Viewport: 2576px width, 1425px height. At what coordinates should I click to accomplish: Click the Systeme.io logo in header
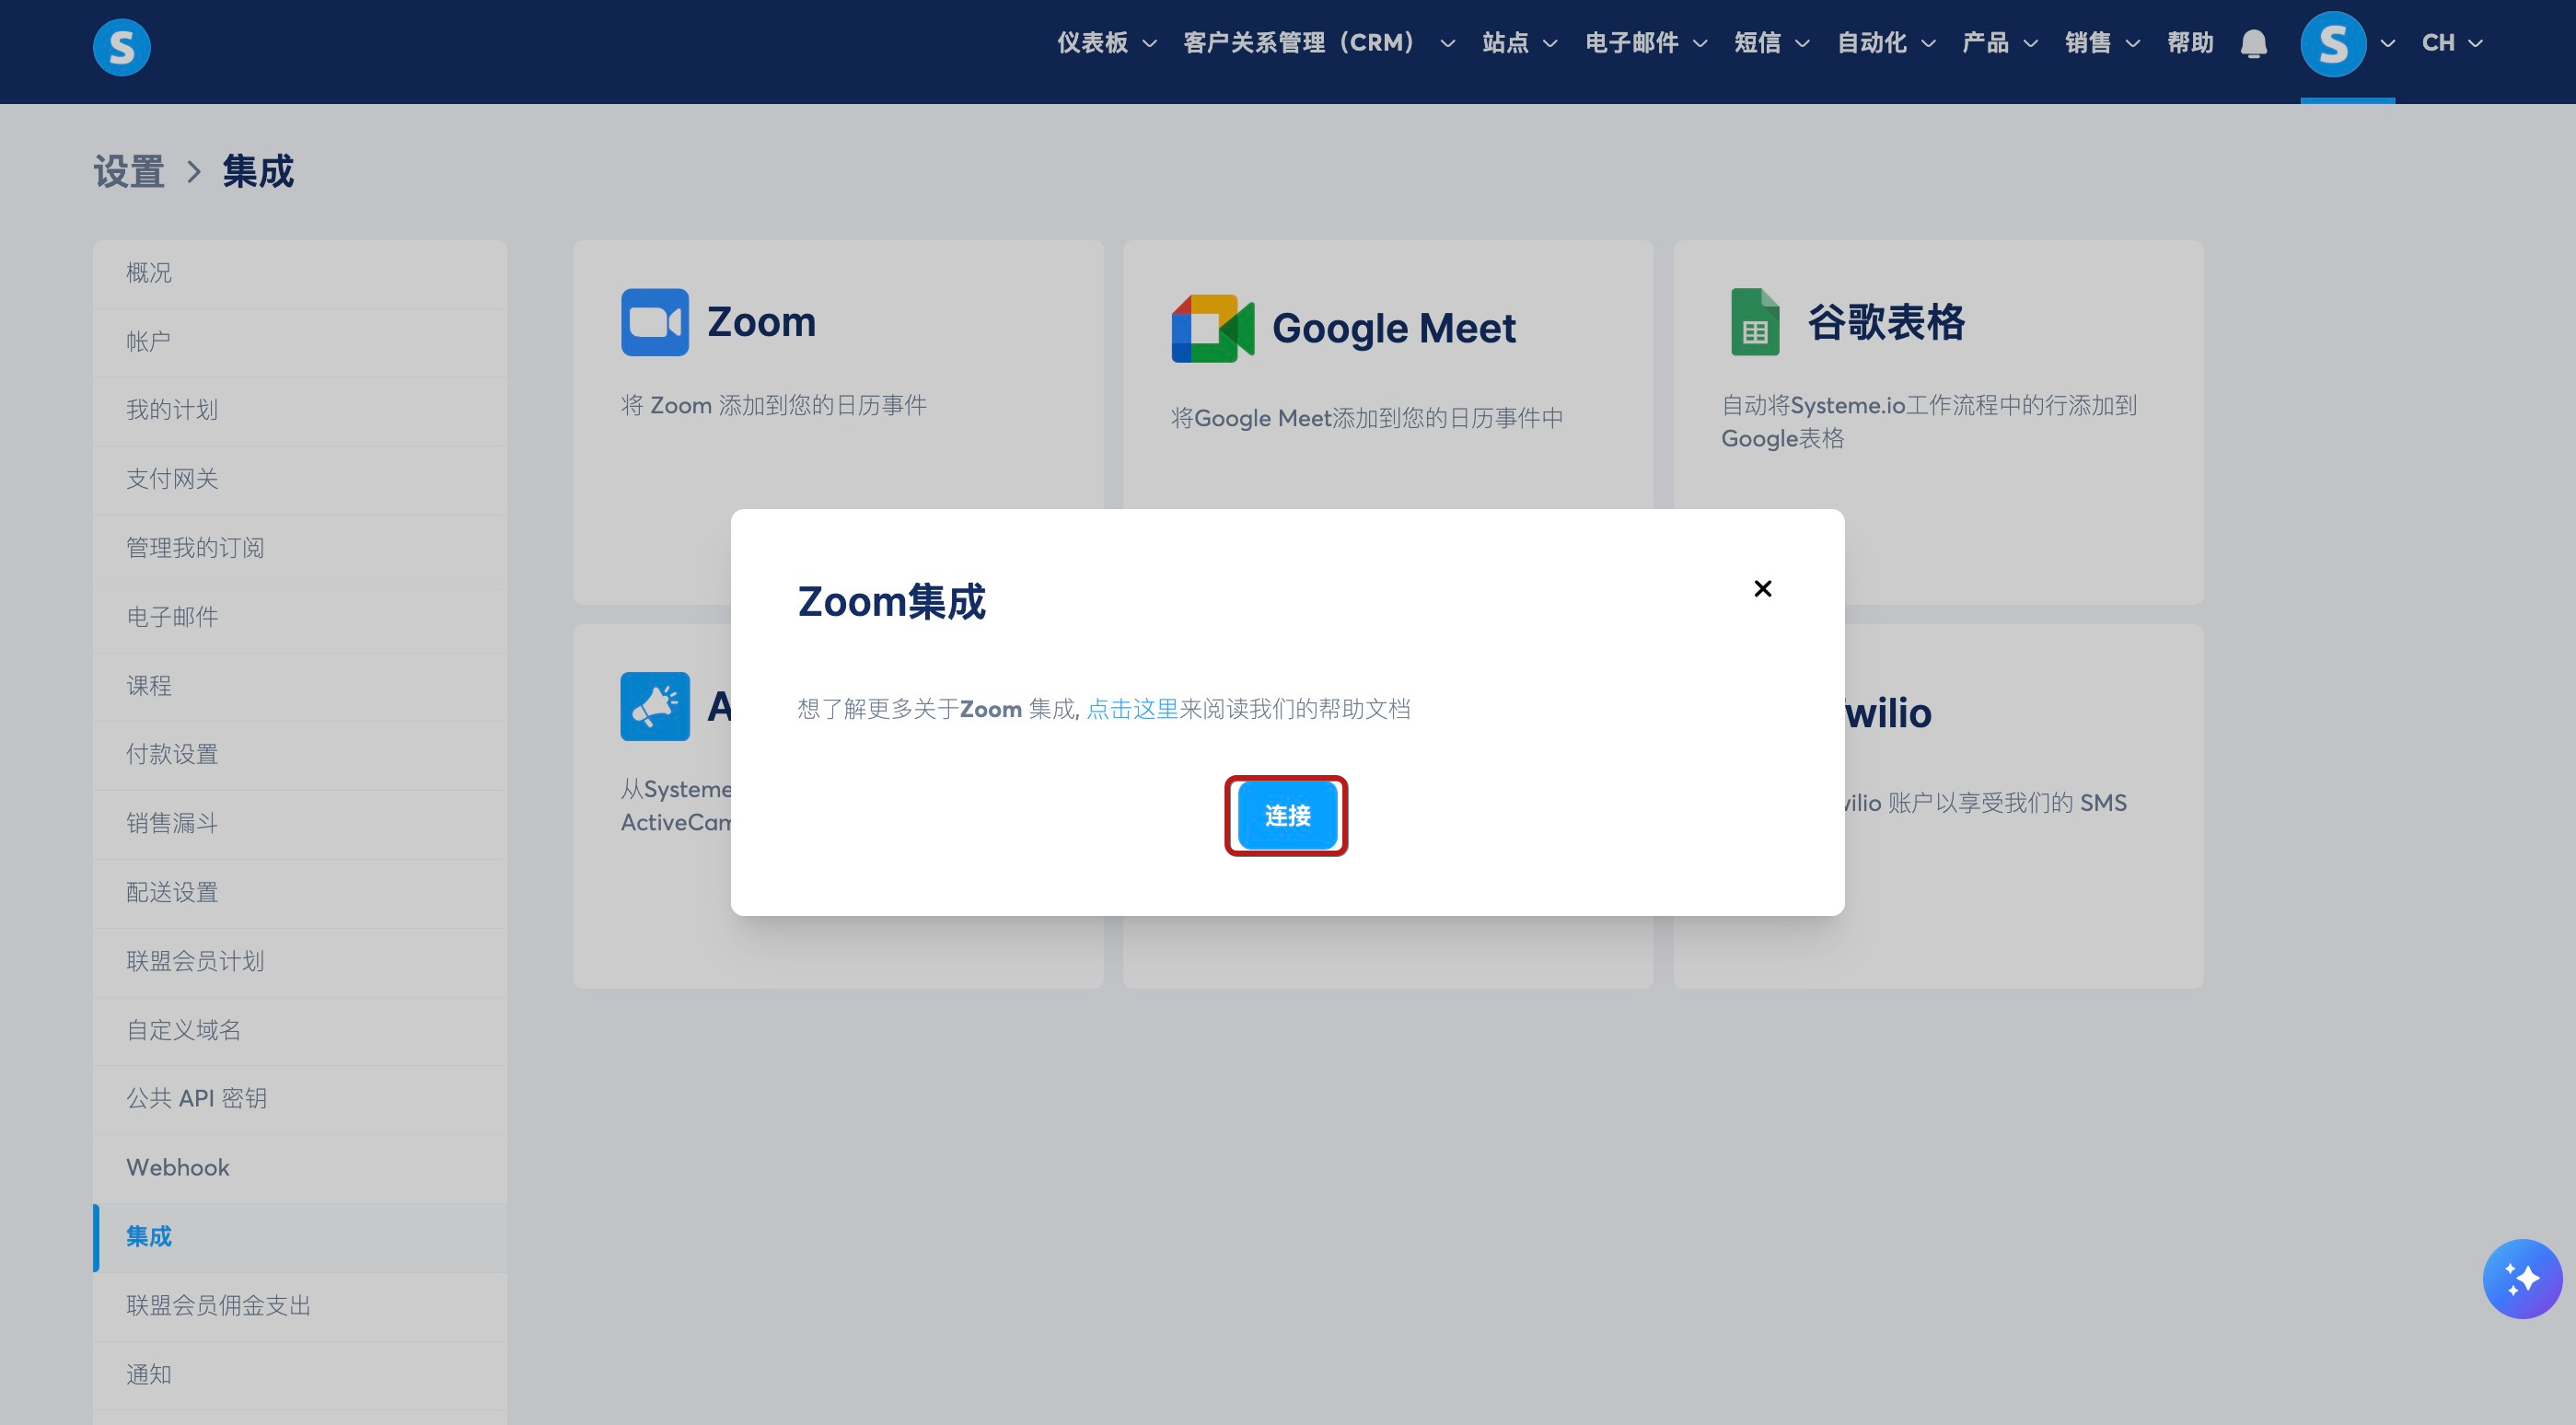point(121,46)
